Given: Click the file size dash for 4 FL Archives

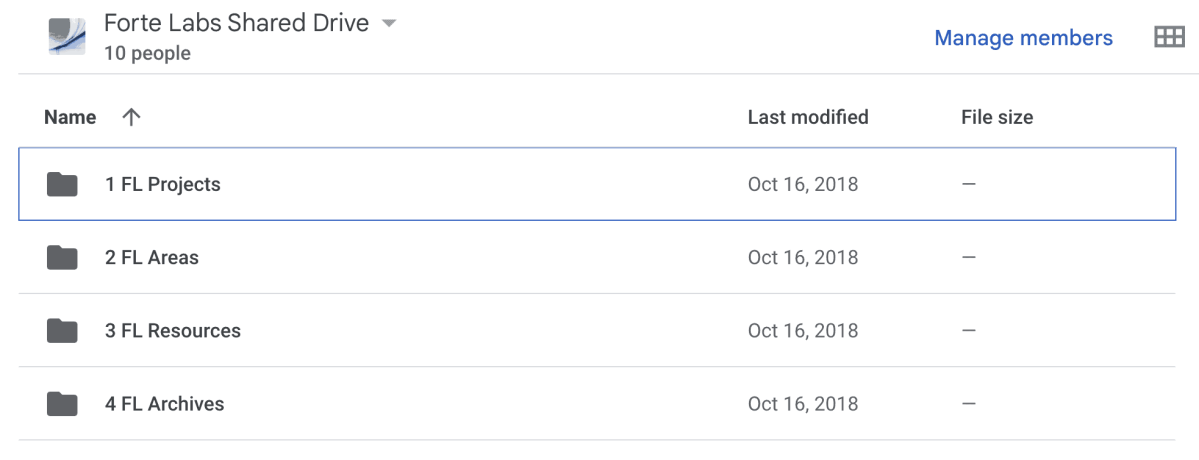Looking at the screenshot, I should pos(968,404).
